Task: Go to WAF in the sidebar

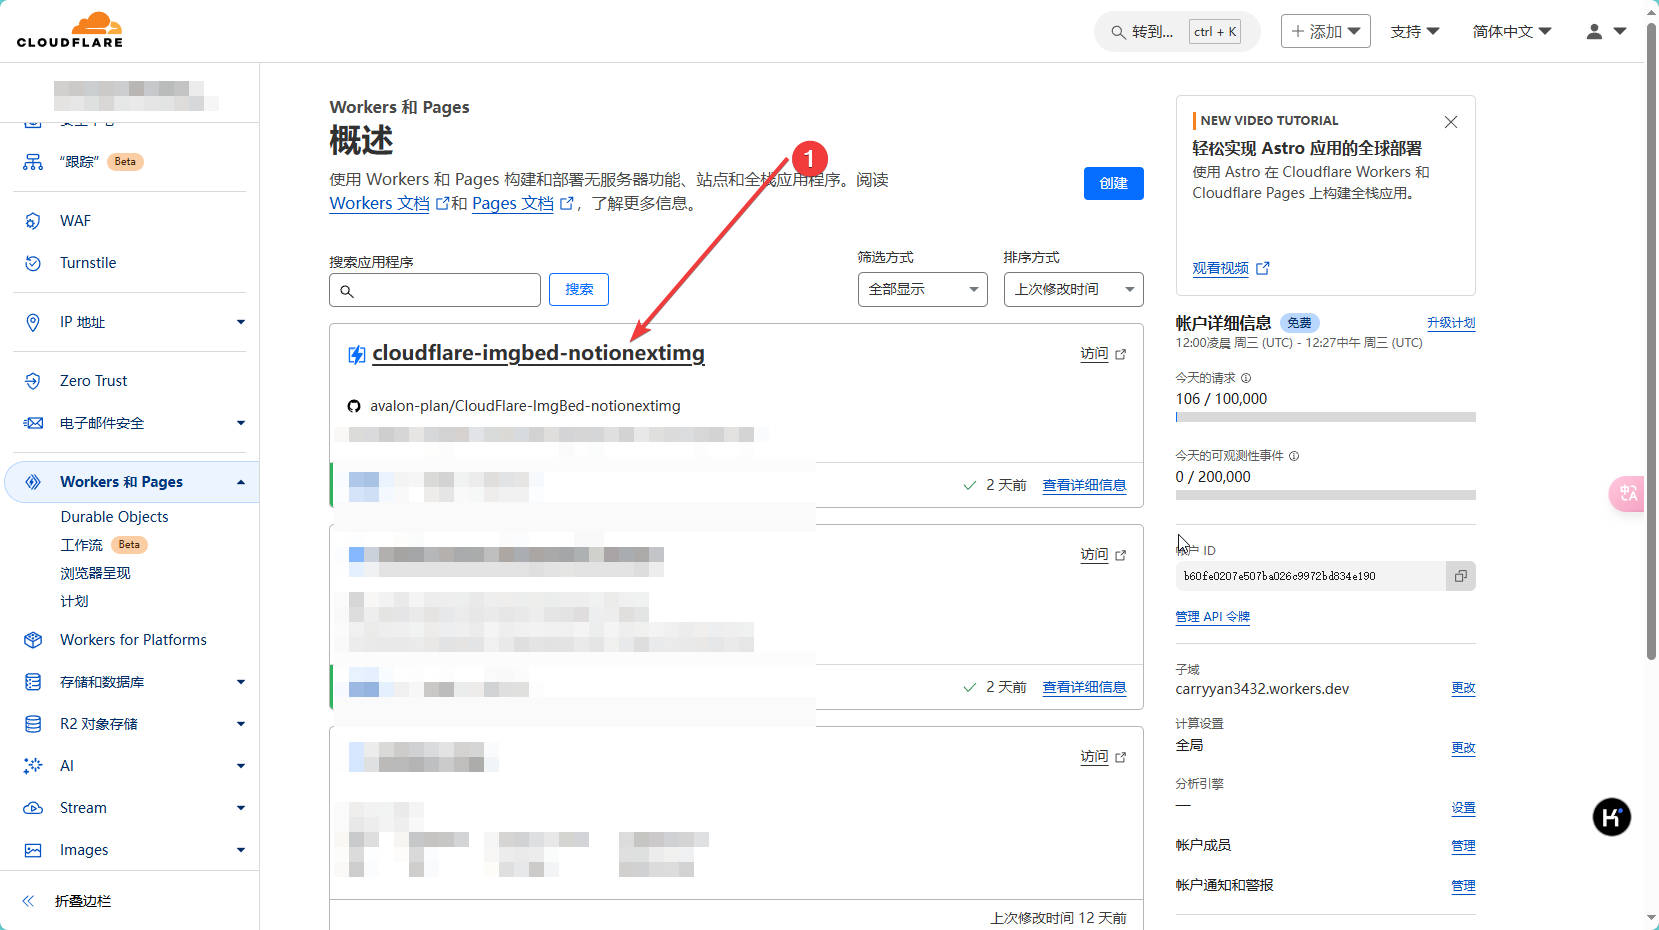Action: click(75, 221)
